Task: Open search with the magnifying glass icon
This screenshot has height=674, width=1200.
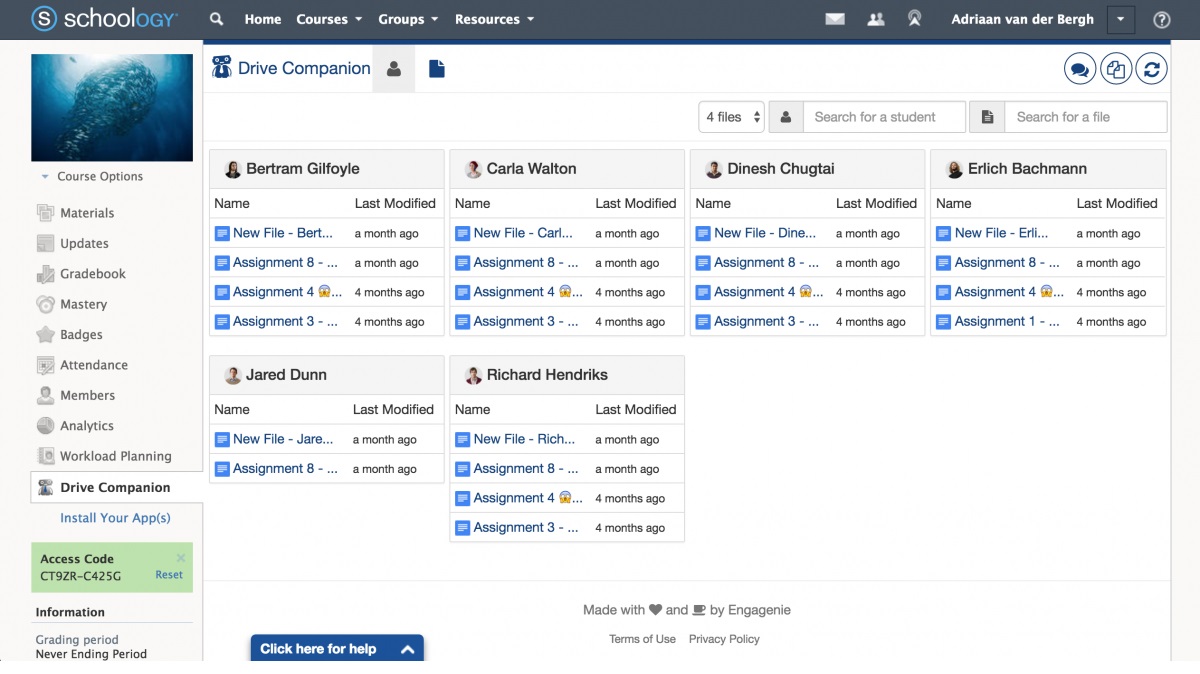Action: [215, 18]
